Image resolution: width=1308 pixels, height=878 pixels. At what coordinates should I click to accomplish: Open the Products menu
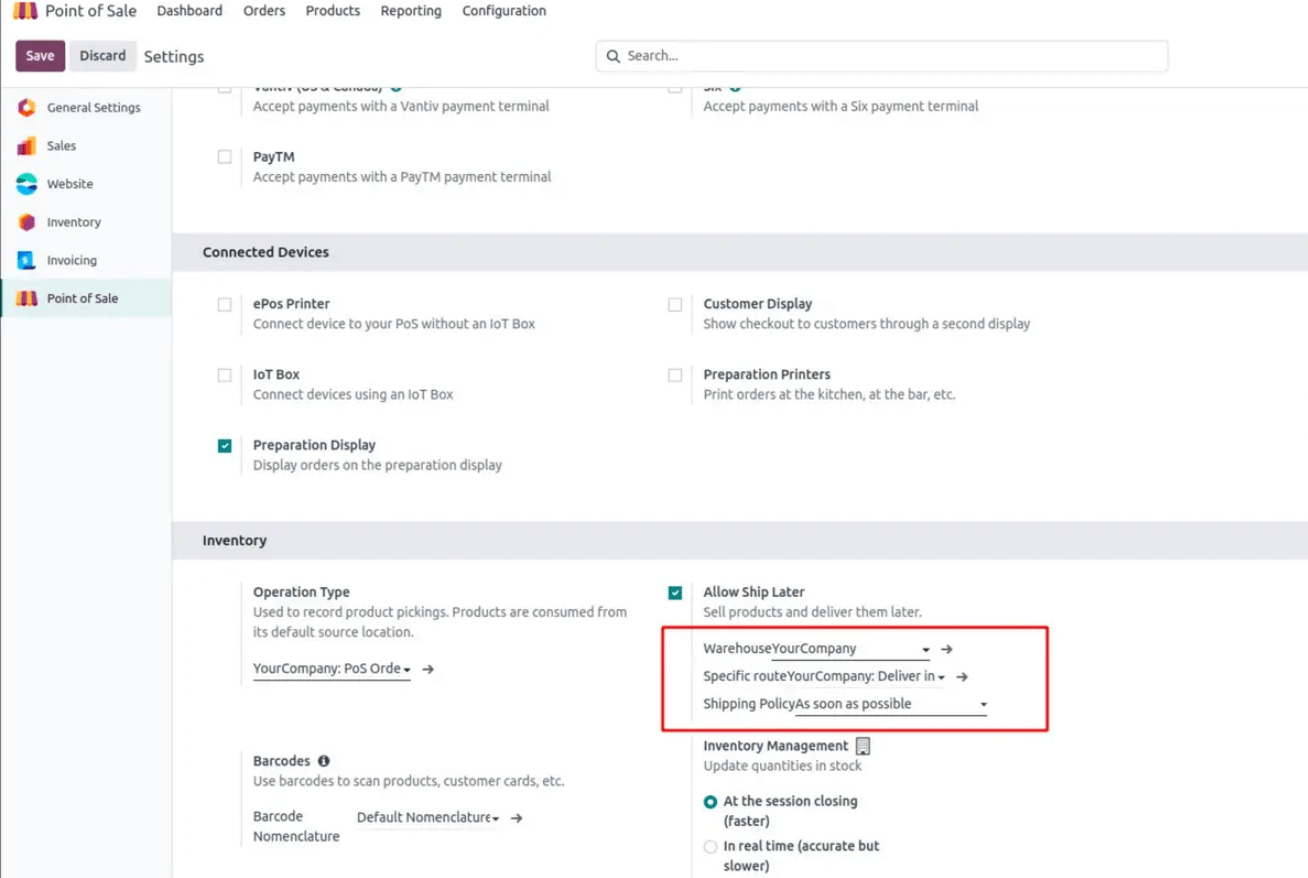point(333,11)
